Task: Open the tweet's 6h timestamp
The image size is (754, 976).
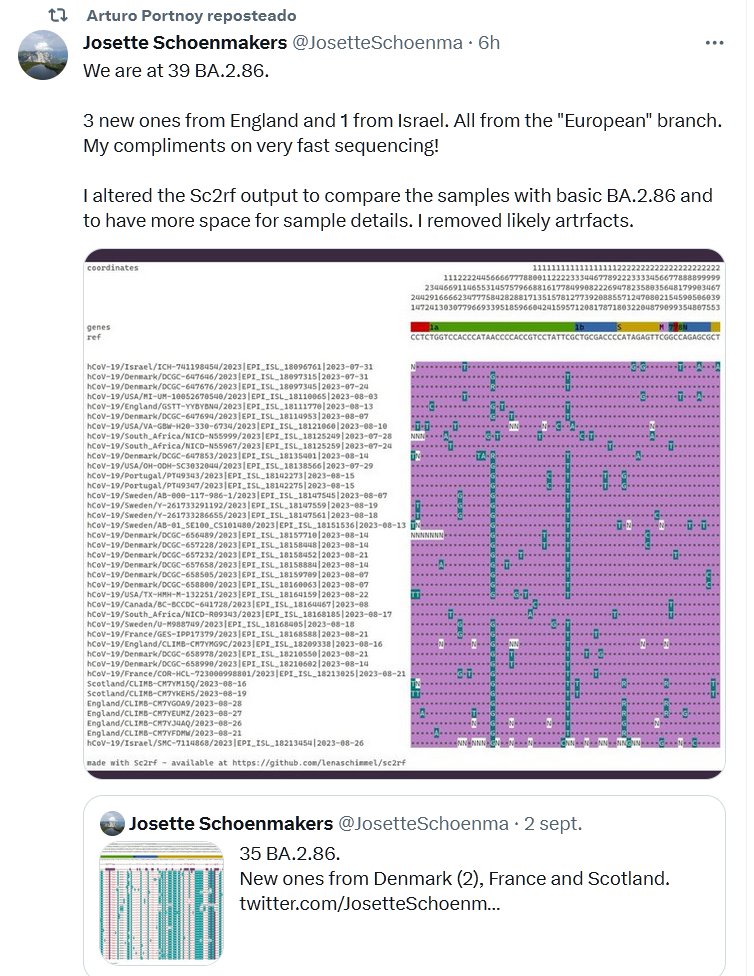Action: (489, 42)
